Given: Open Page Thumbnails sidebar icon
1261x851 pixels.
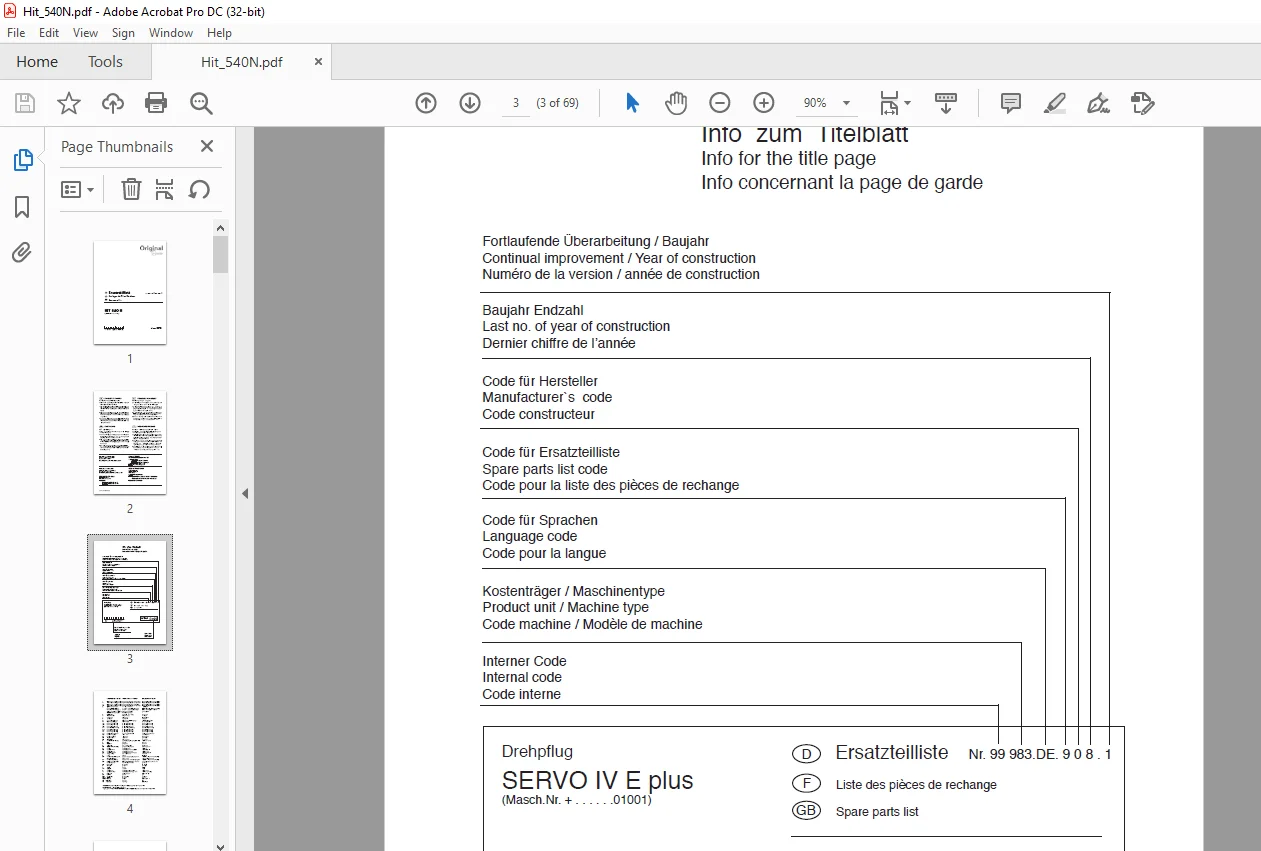Looking at the screenshot, I should click(22, 160).
